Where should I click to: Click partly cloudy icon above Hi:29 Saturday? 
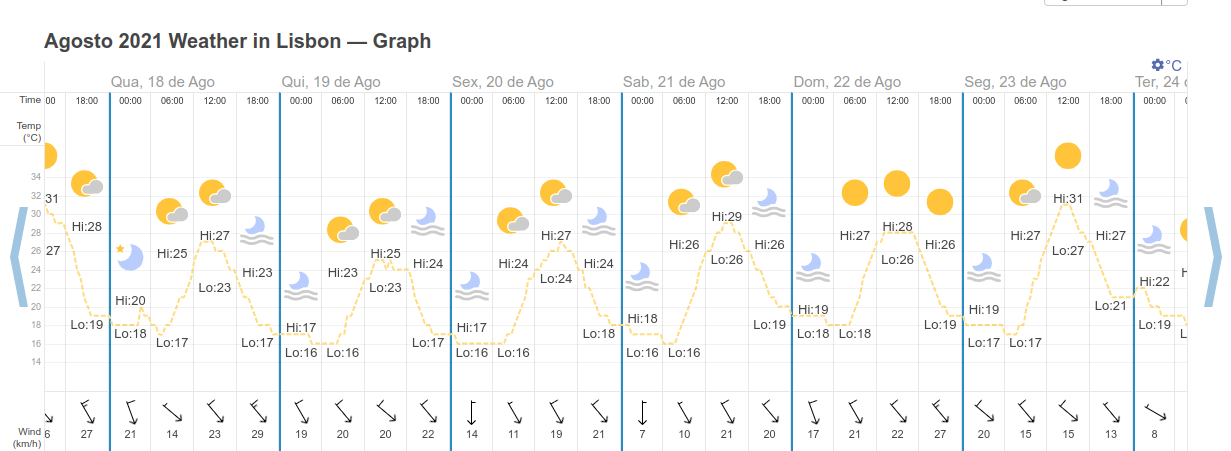[727, 175]
